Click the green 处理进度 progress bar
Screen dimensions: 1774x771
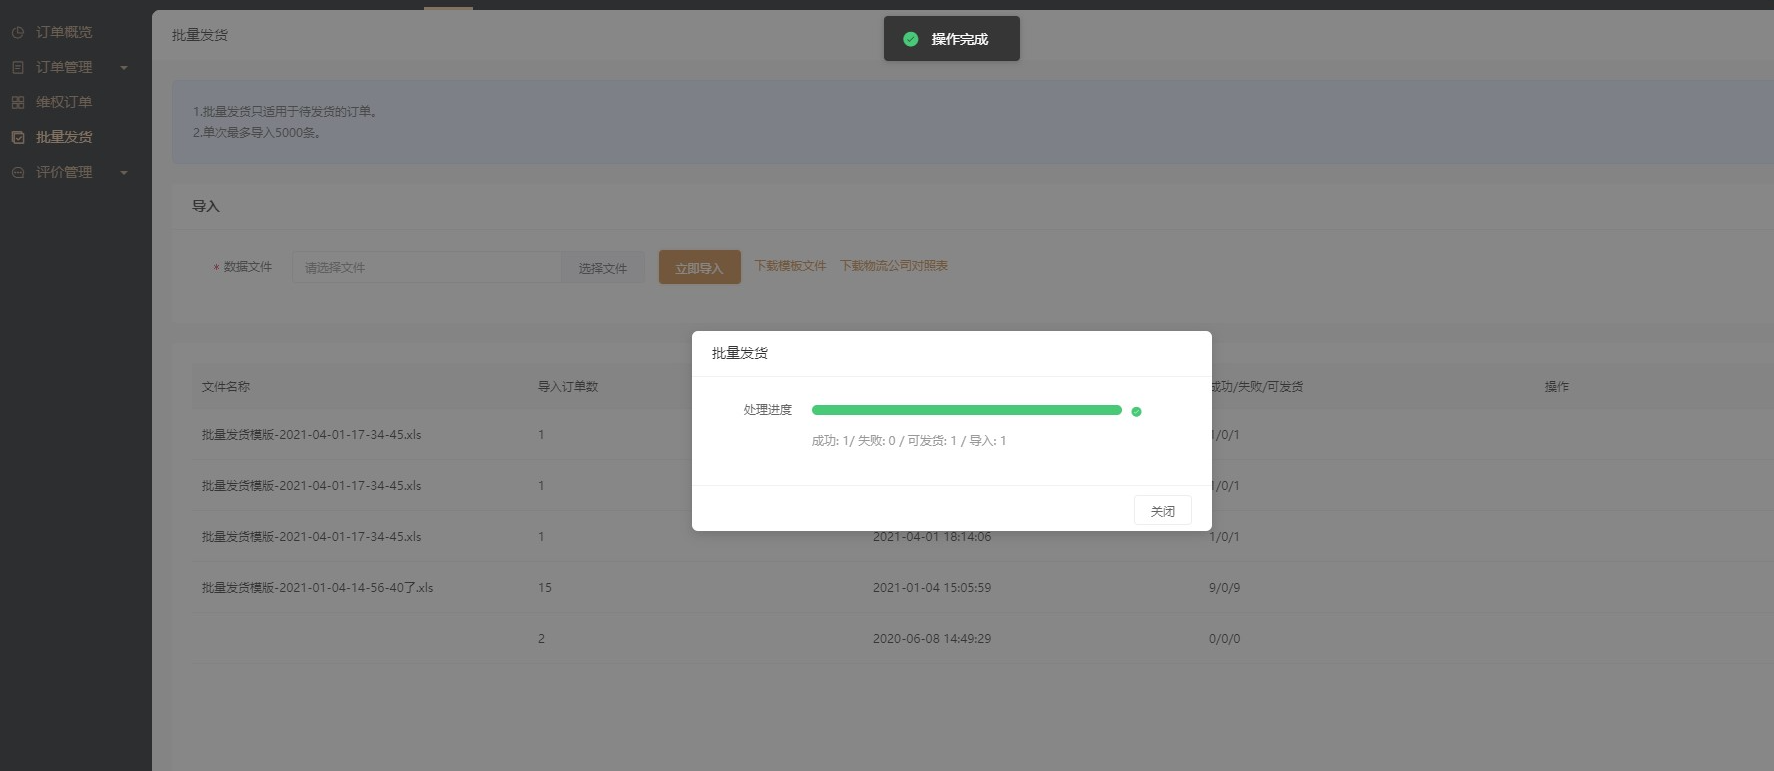[966, 410]
